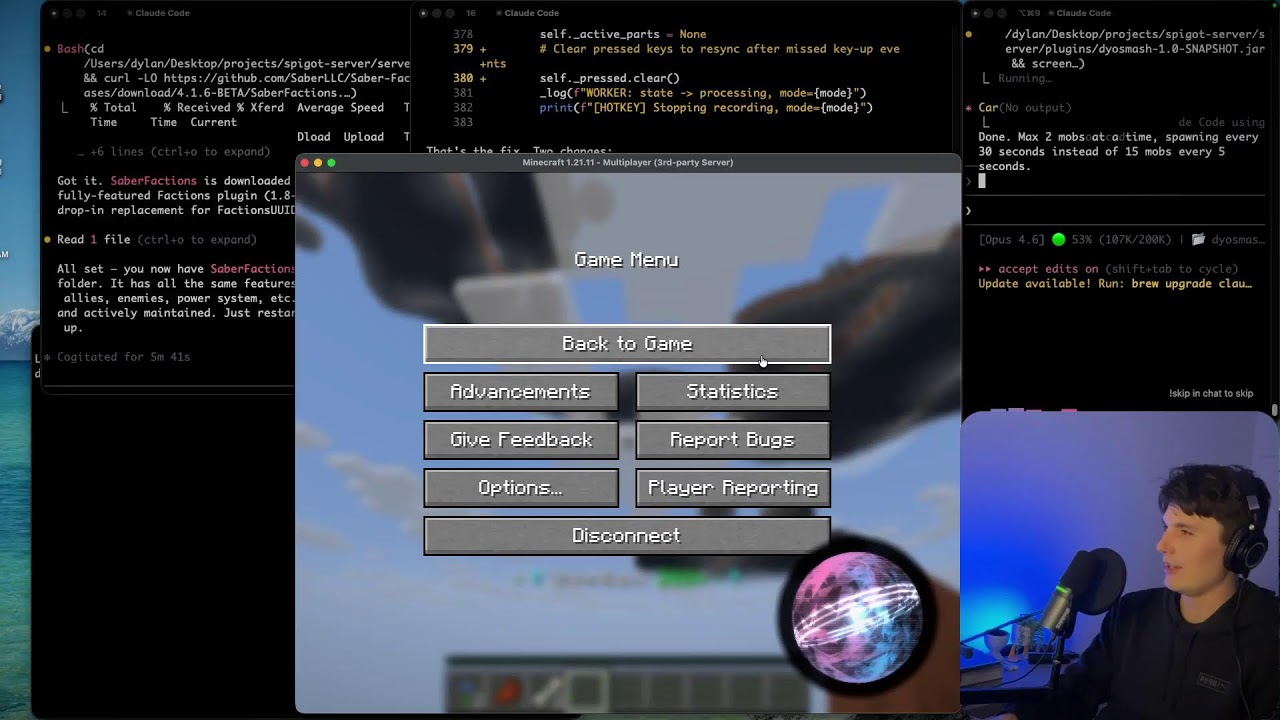
Task: Click the Minecraft 1.21.11 window title bar
Action: (627, 163)
